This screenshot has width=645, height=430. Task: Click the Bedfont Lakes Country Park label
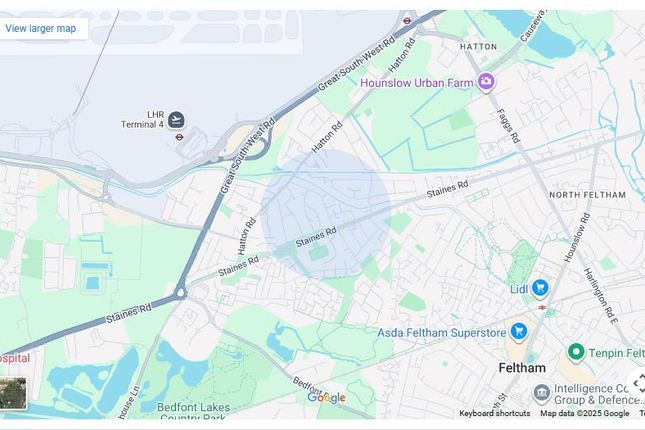click(193, 411)
